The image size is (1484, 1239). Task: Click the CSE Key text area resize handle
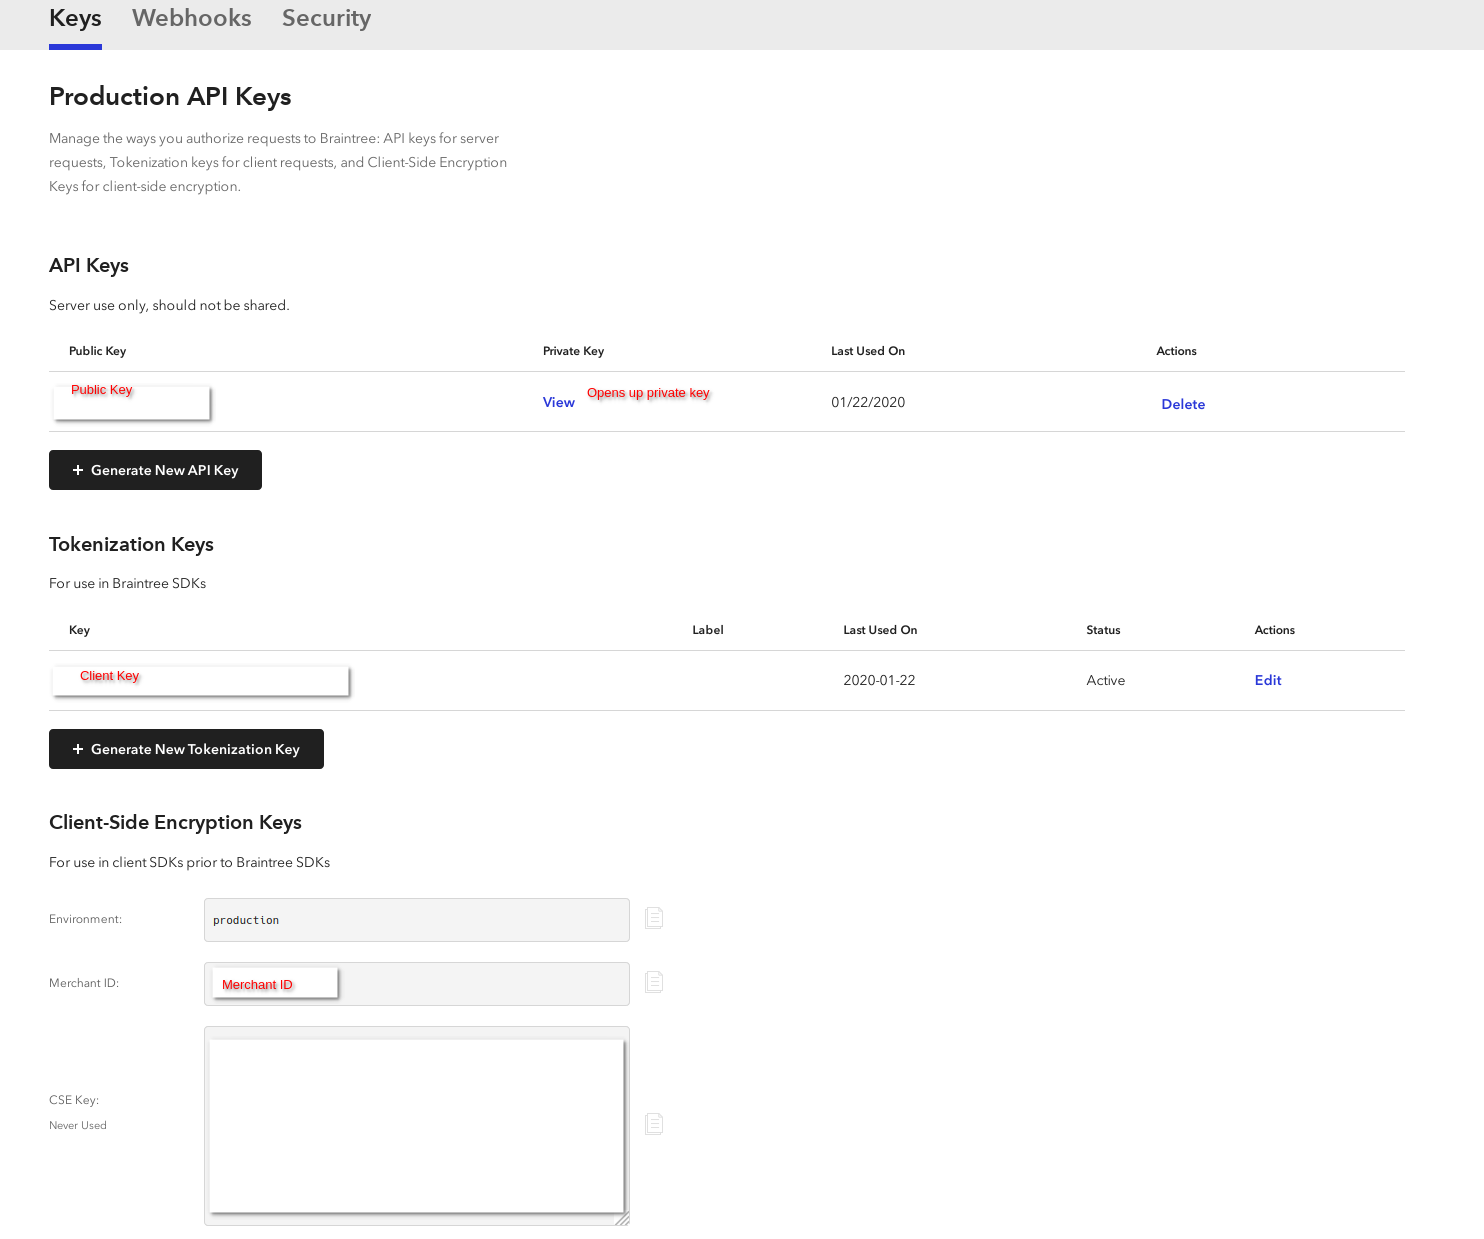[622, 1218]
